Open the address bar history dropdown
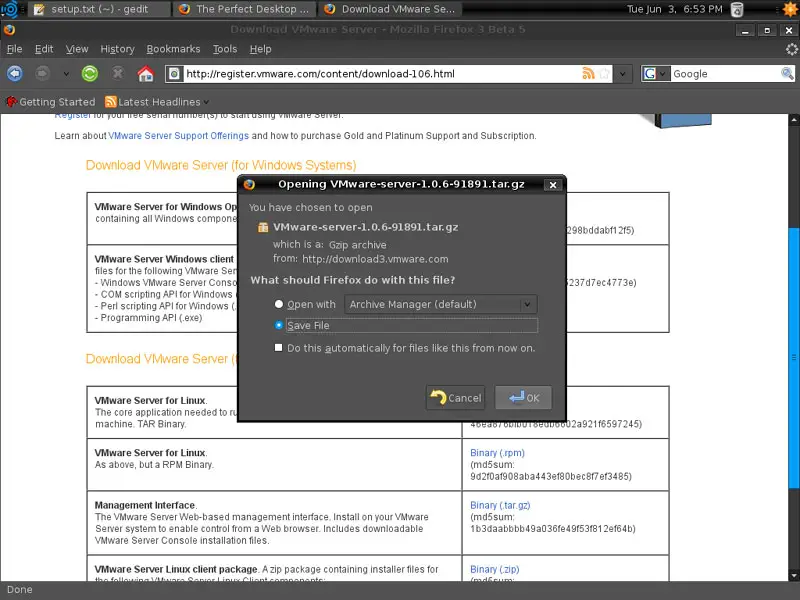 click(622, 73)
